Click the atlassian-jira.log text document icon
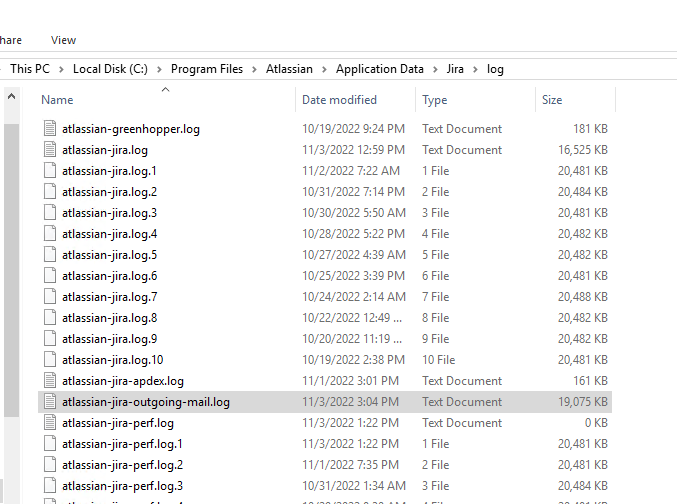 [50, 149]
